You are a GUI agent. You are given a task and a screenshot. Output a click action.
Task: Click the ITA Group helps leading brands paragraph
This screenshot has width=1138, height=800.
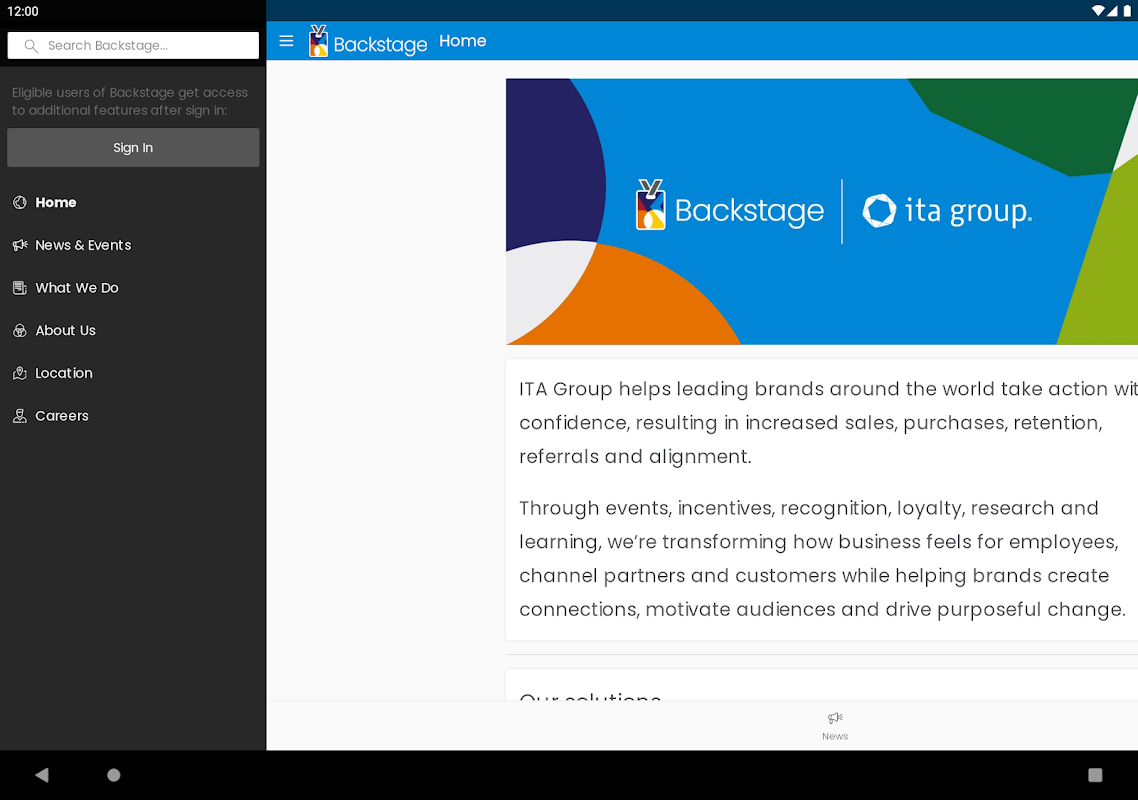828,423
